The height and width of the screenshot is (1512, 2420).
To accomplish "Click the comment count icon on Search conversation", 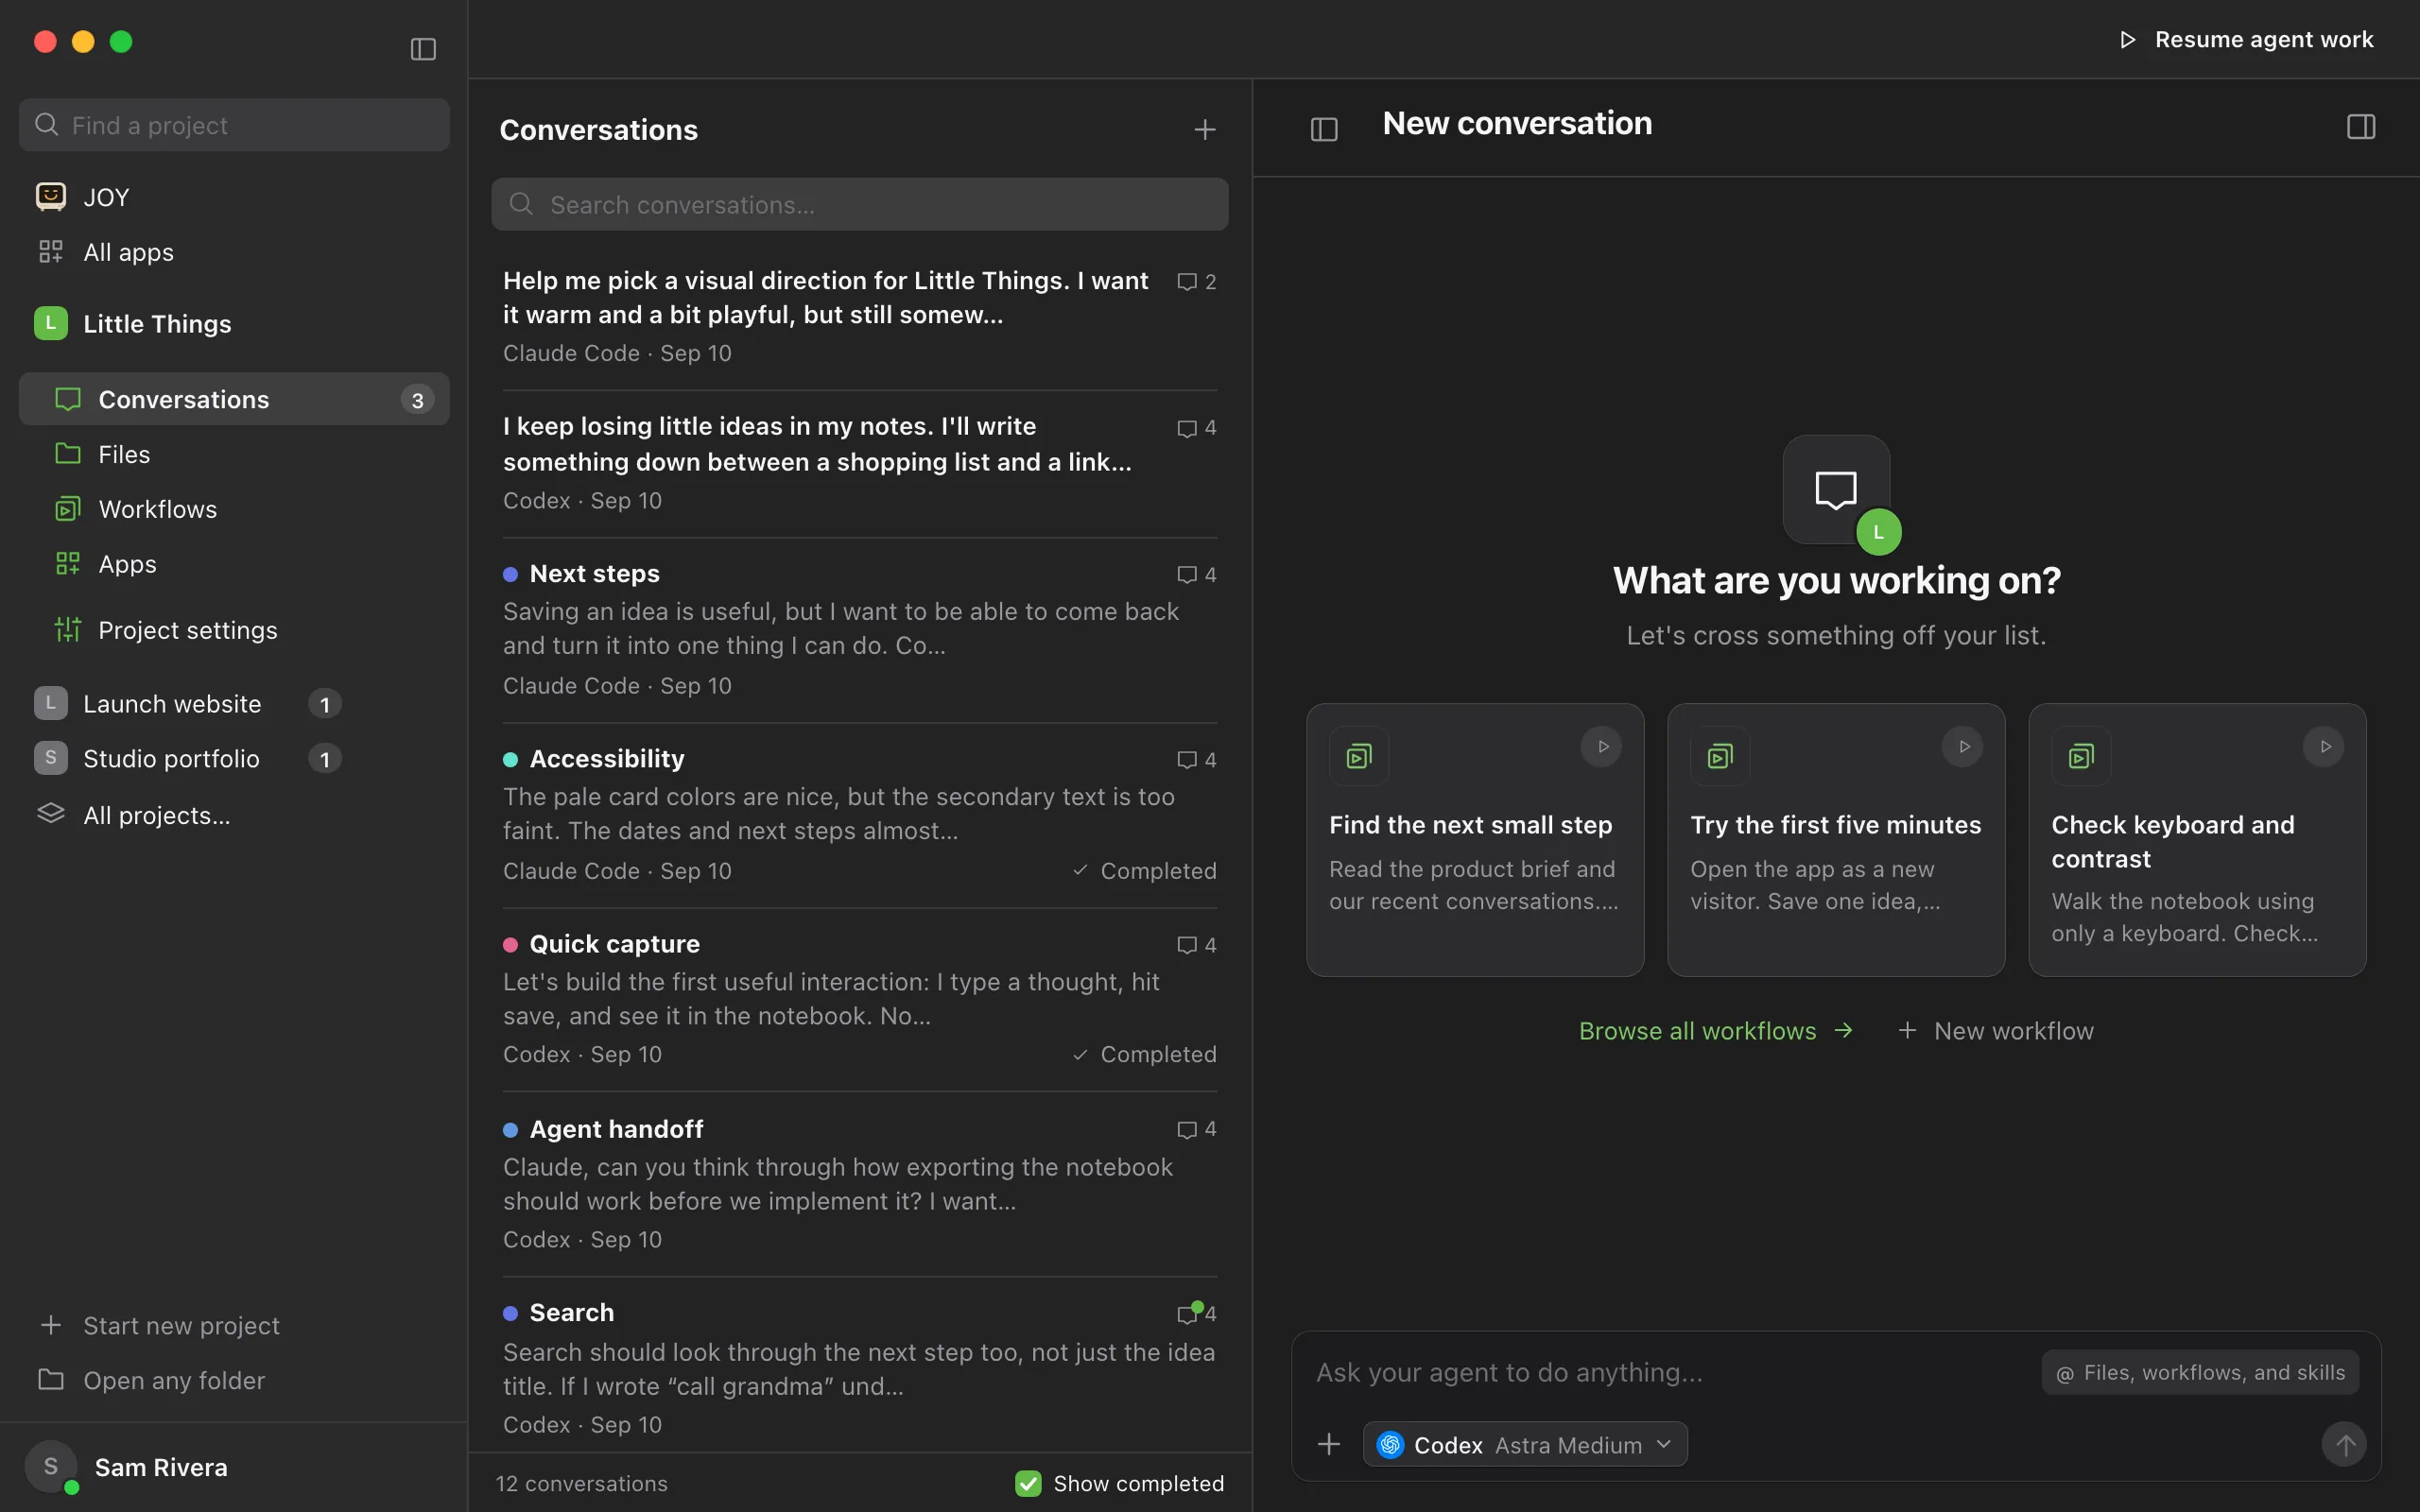I will (x=1188, y=1313).
